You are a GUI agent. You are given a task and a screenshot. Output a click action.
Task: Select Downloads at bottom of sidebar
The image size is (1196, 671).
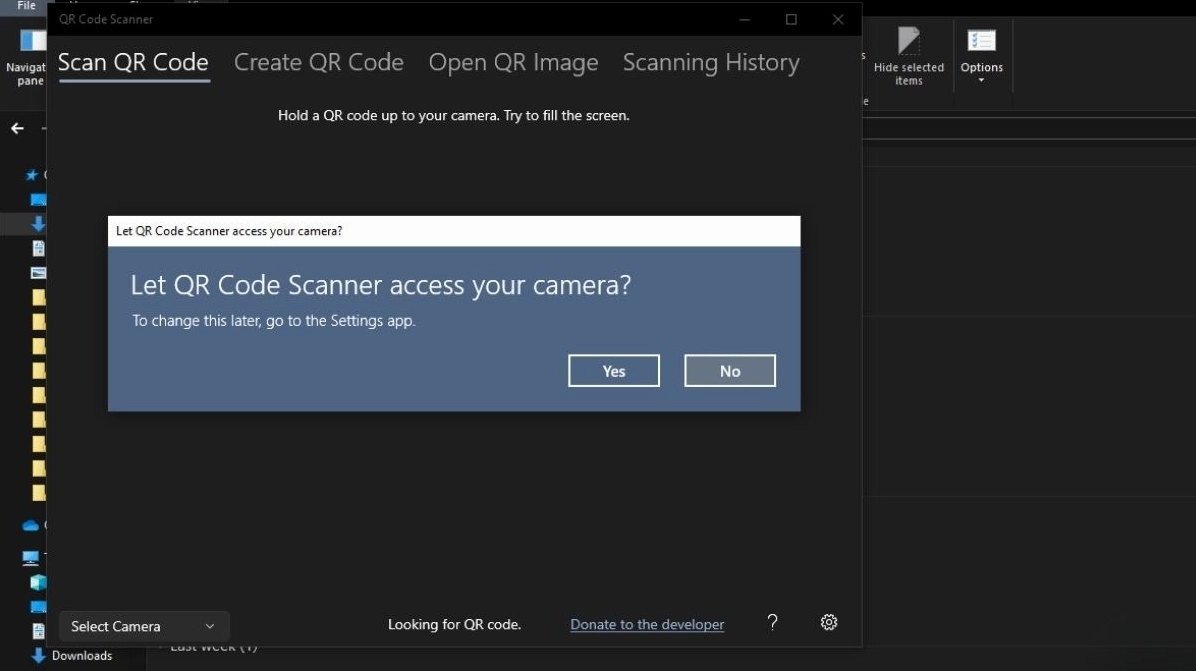pos(81,656)
